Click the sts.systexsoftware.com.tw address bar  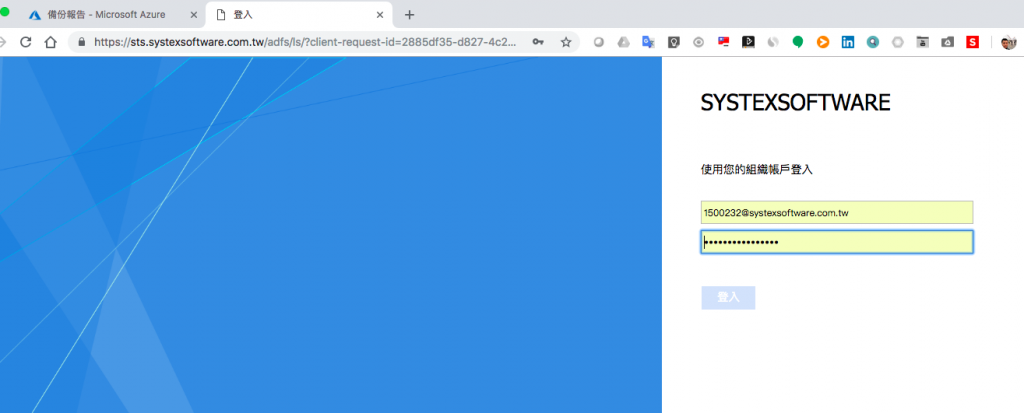(x=307, y=42)
